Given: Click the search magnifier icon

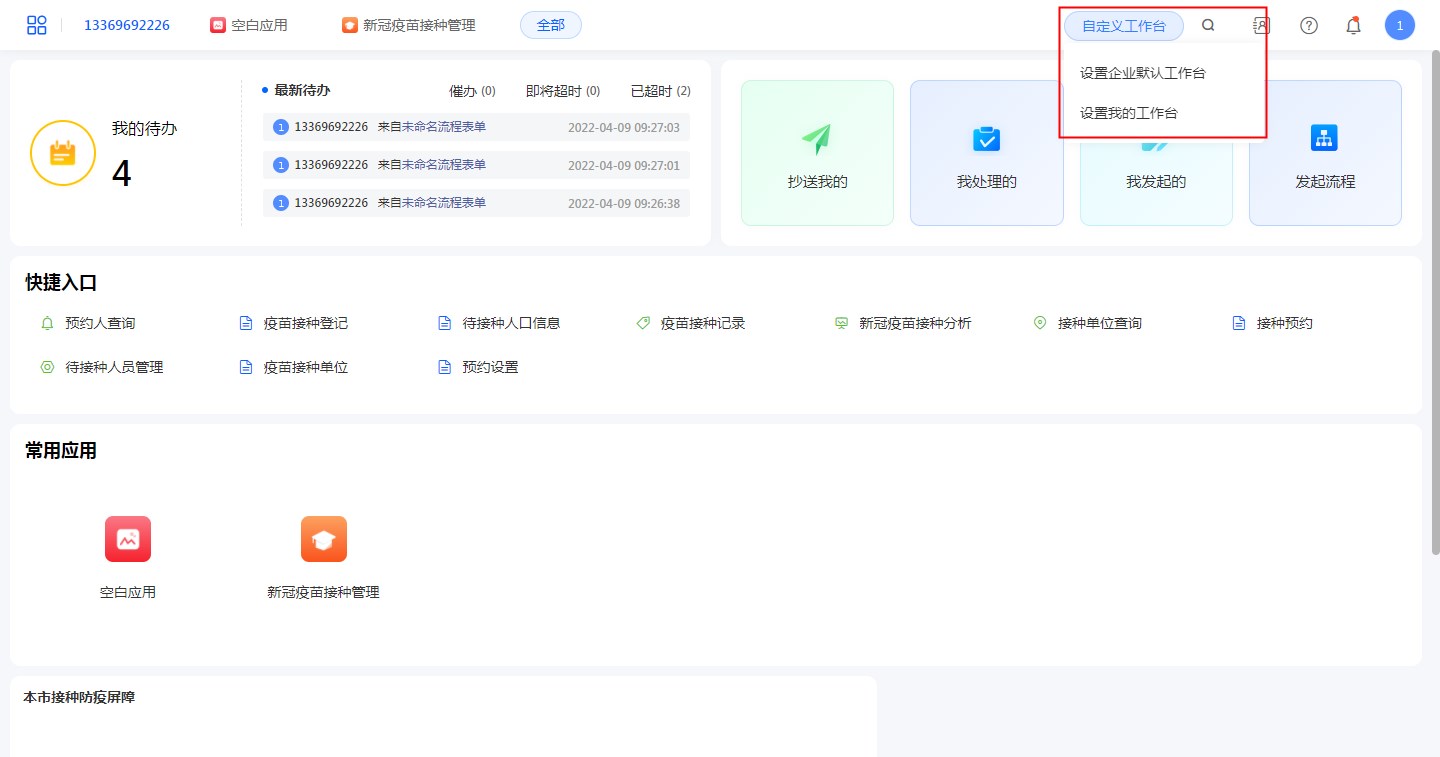Looking at the screenshot, I should click(1208, 26).
